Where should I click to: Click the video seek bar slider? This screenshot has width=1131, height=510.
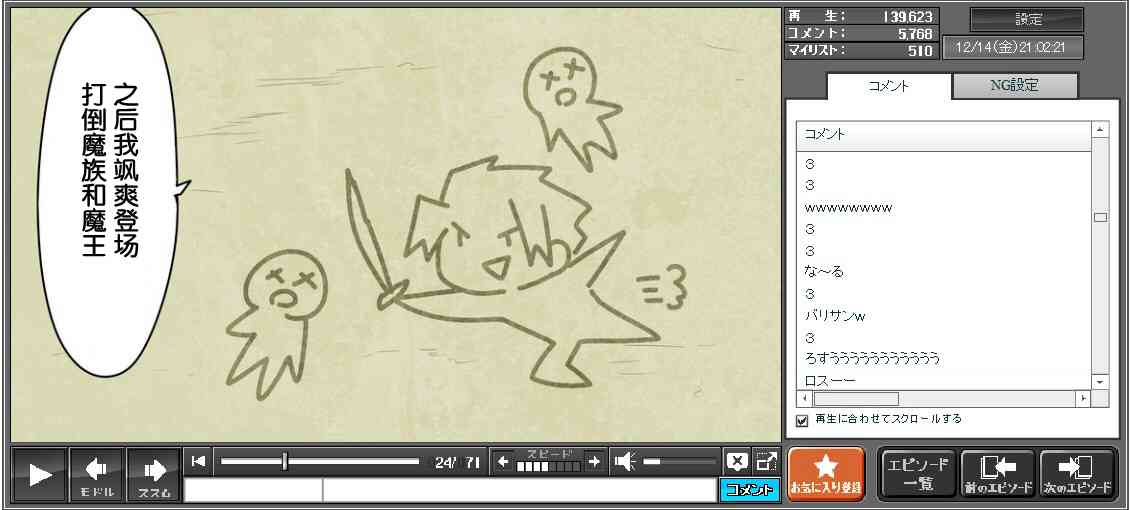point(286,461)
